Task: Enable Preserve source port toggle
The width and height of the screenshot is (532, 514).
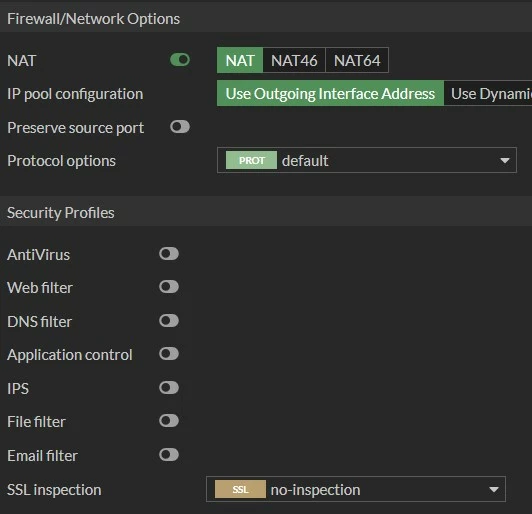Action: (x=180, y=127)
